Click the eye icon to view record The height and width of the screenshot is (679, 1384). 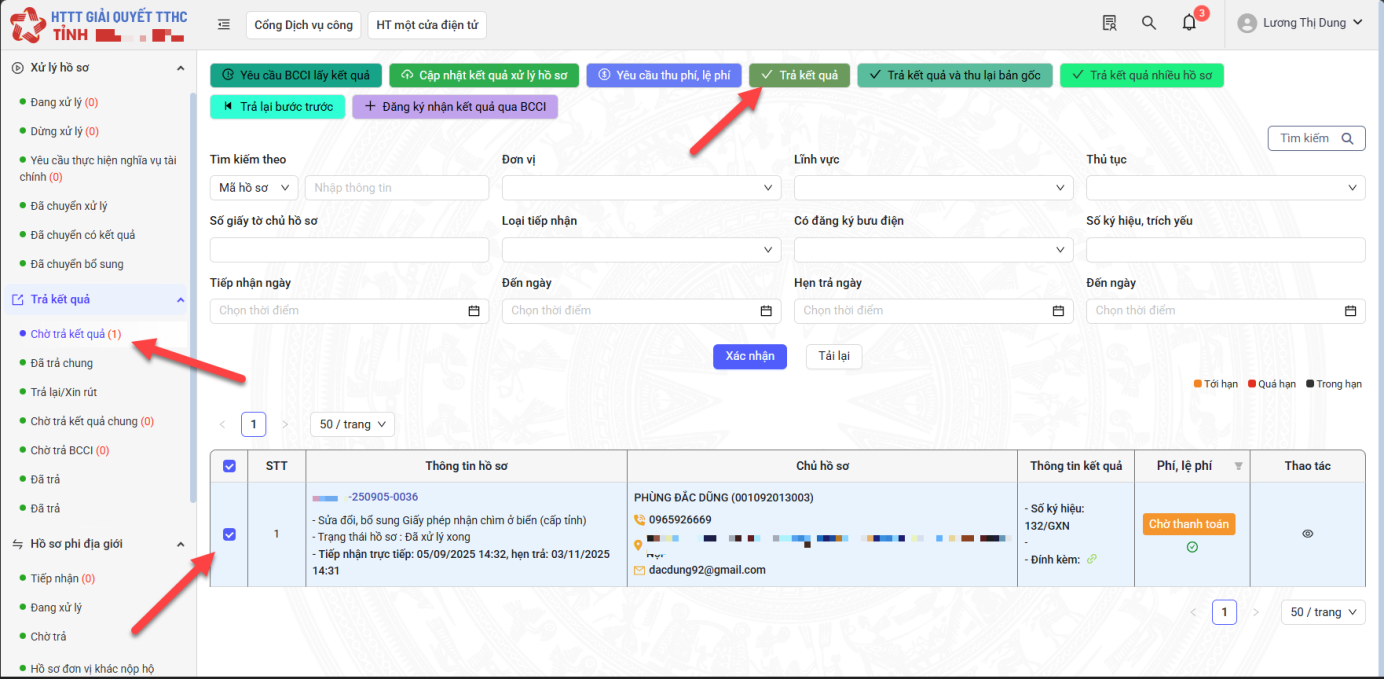(1307, 534)
